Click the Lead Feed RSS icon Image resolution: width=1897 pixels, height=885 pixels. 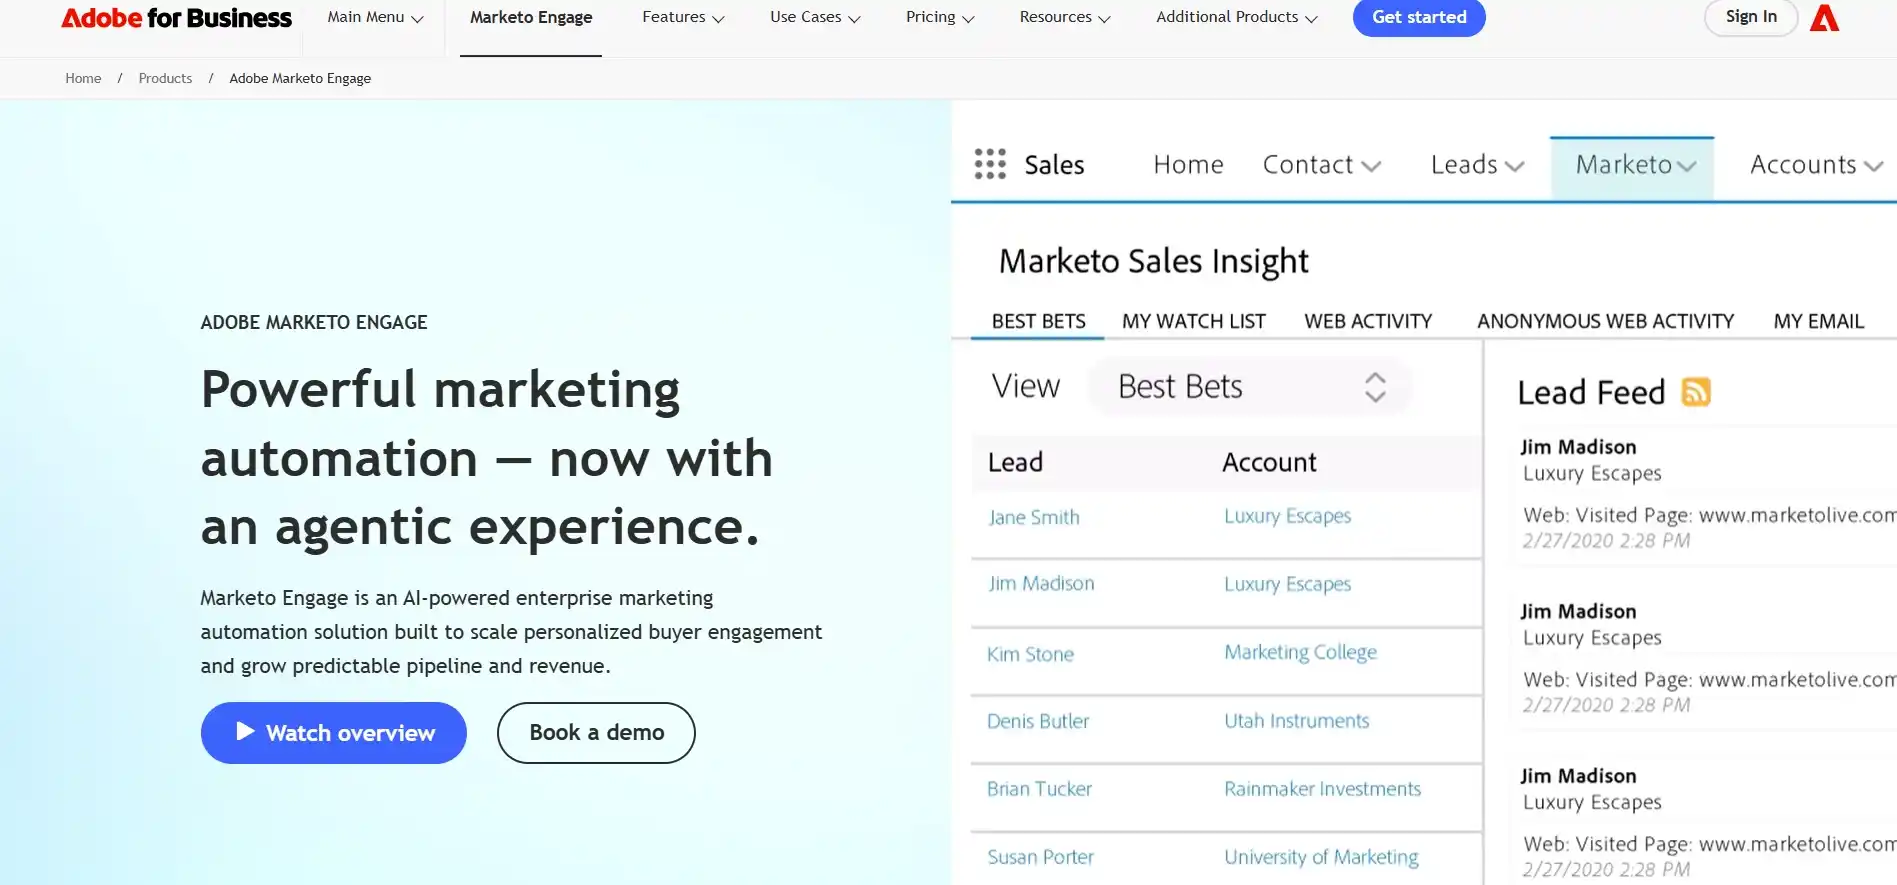(1696, 392)
